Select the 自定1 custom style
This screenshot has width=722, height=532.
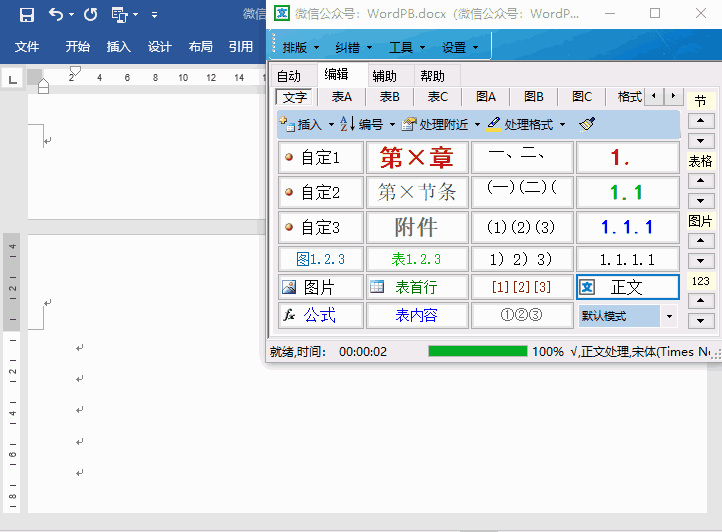click(321, 158)
